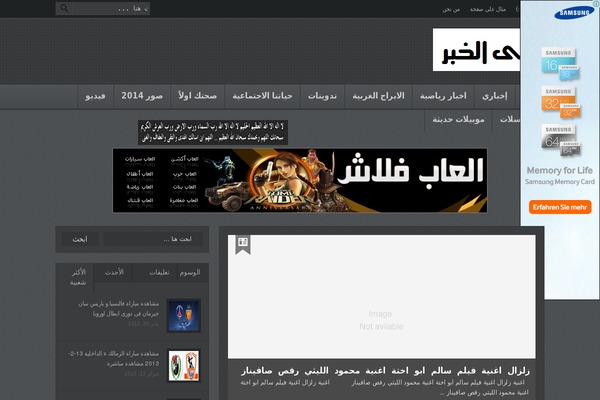Click the Arabic prayer text banner
This screenshot has height=400, width=600.
click(213, 132)
